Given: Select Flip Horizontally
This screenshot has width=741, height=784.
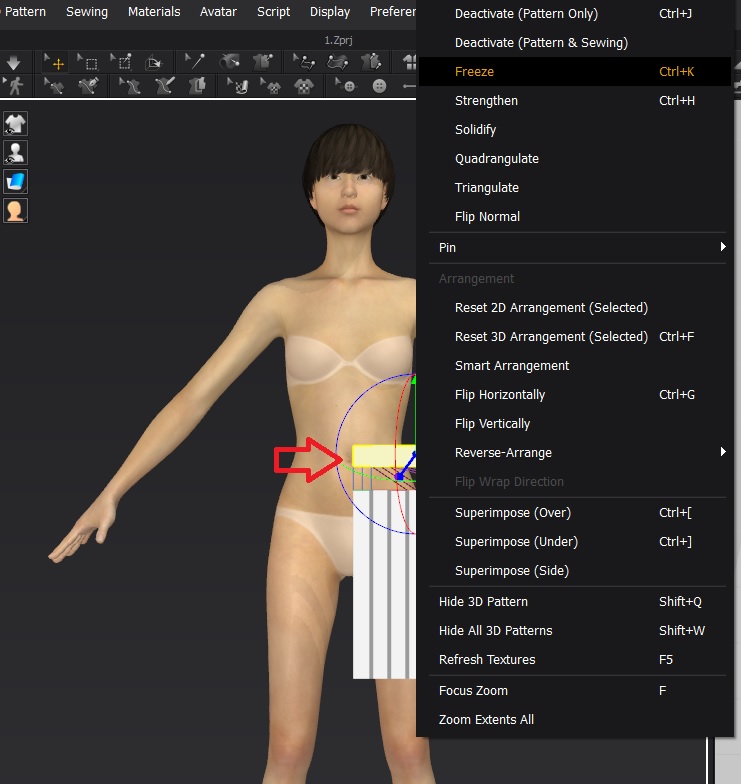Looking at the screenshot, I should [574, 394].
